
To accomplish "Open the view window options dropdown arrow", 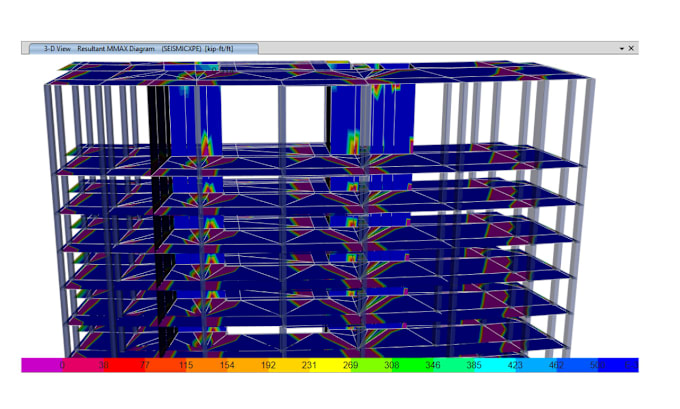I will tap(621, 49).
